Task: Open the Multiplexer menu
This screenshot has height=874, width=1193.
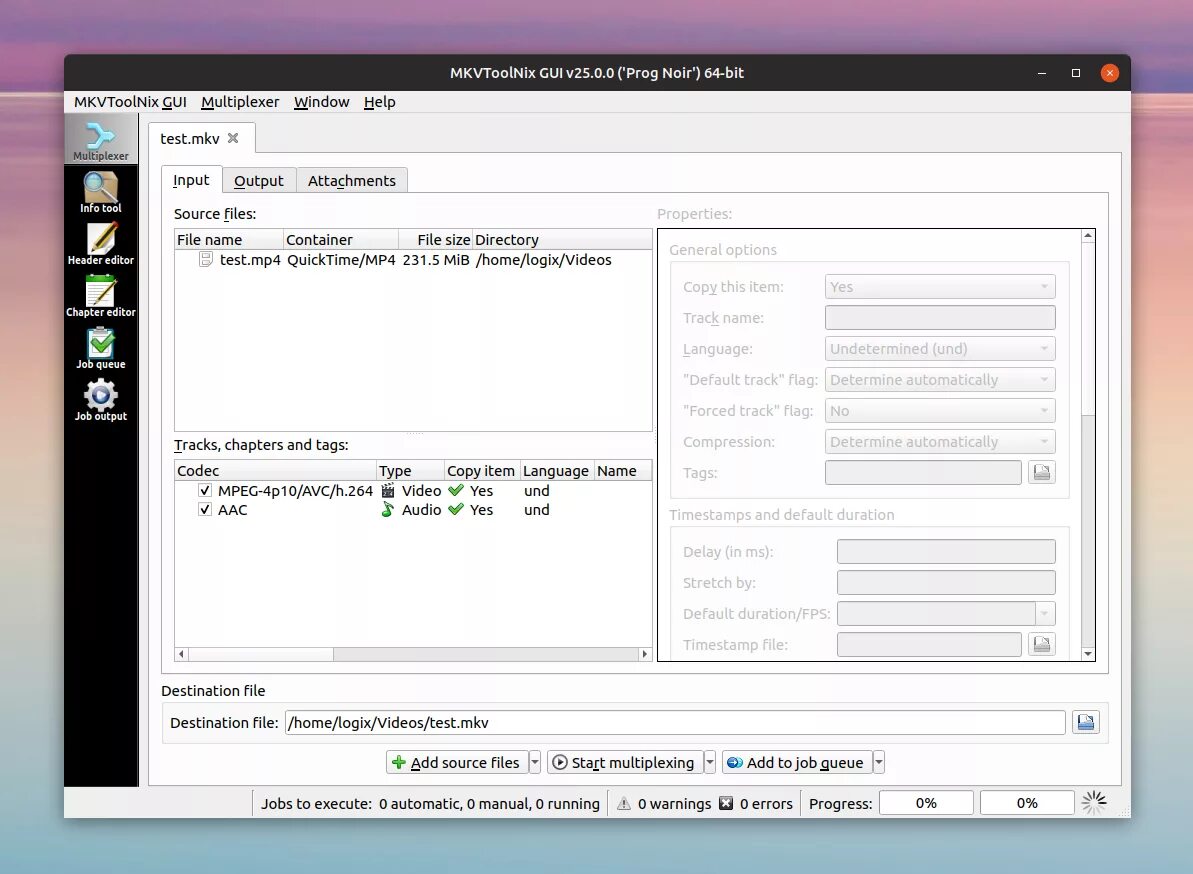Action: pos(240,102)
